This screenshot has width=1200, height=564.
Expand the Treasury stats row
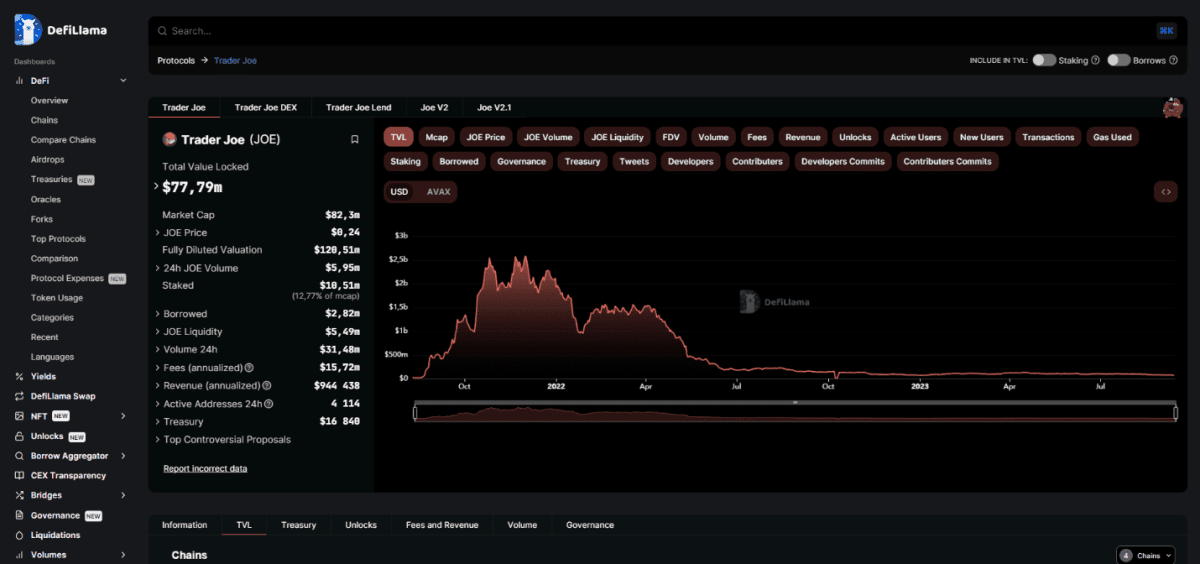click(158, 422)
